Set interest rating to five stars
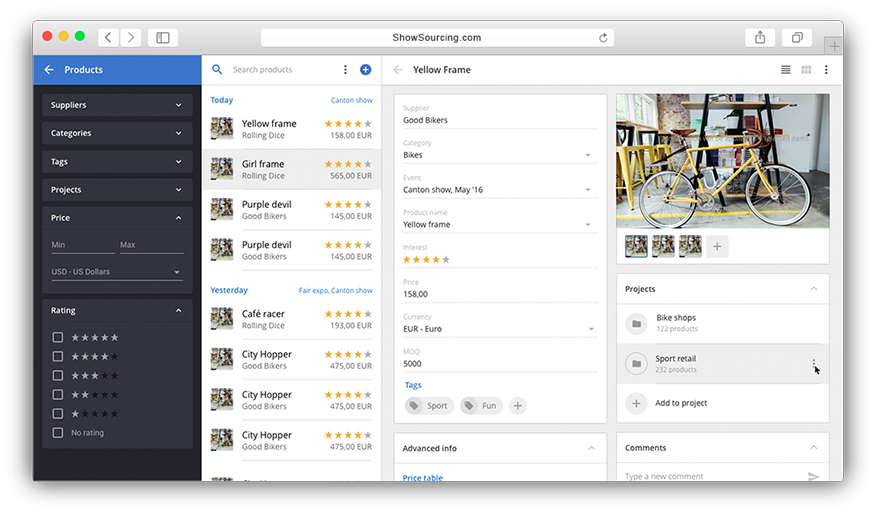 pos(446,259)
